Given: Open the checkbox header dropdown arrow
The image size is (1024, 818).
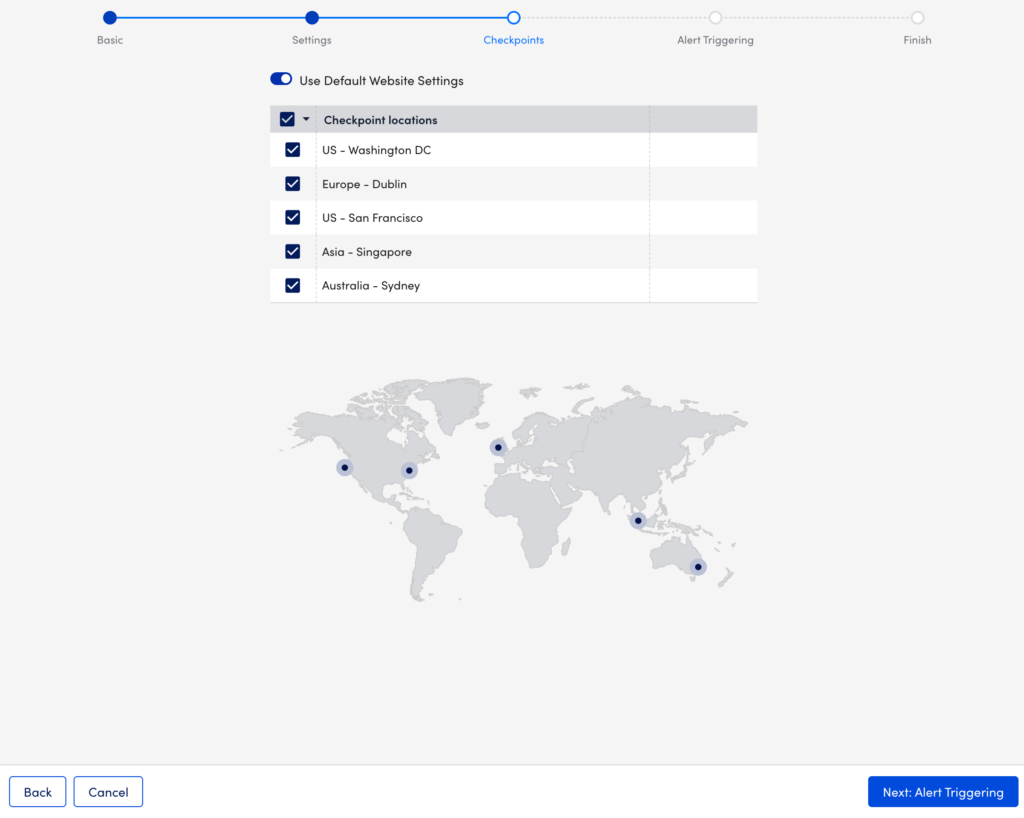Looking at the screenshot, I should coord(306,118).
